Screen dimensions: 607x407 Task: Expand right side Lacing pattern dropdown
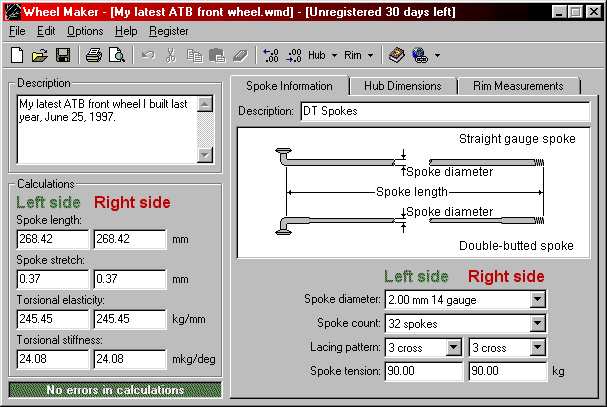pyautogui.click(x=537, y=347)
